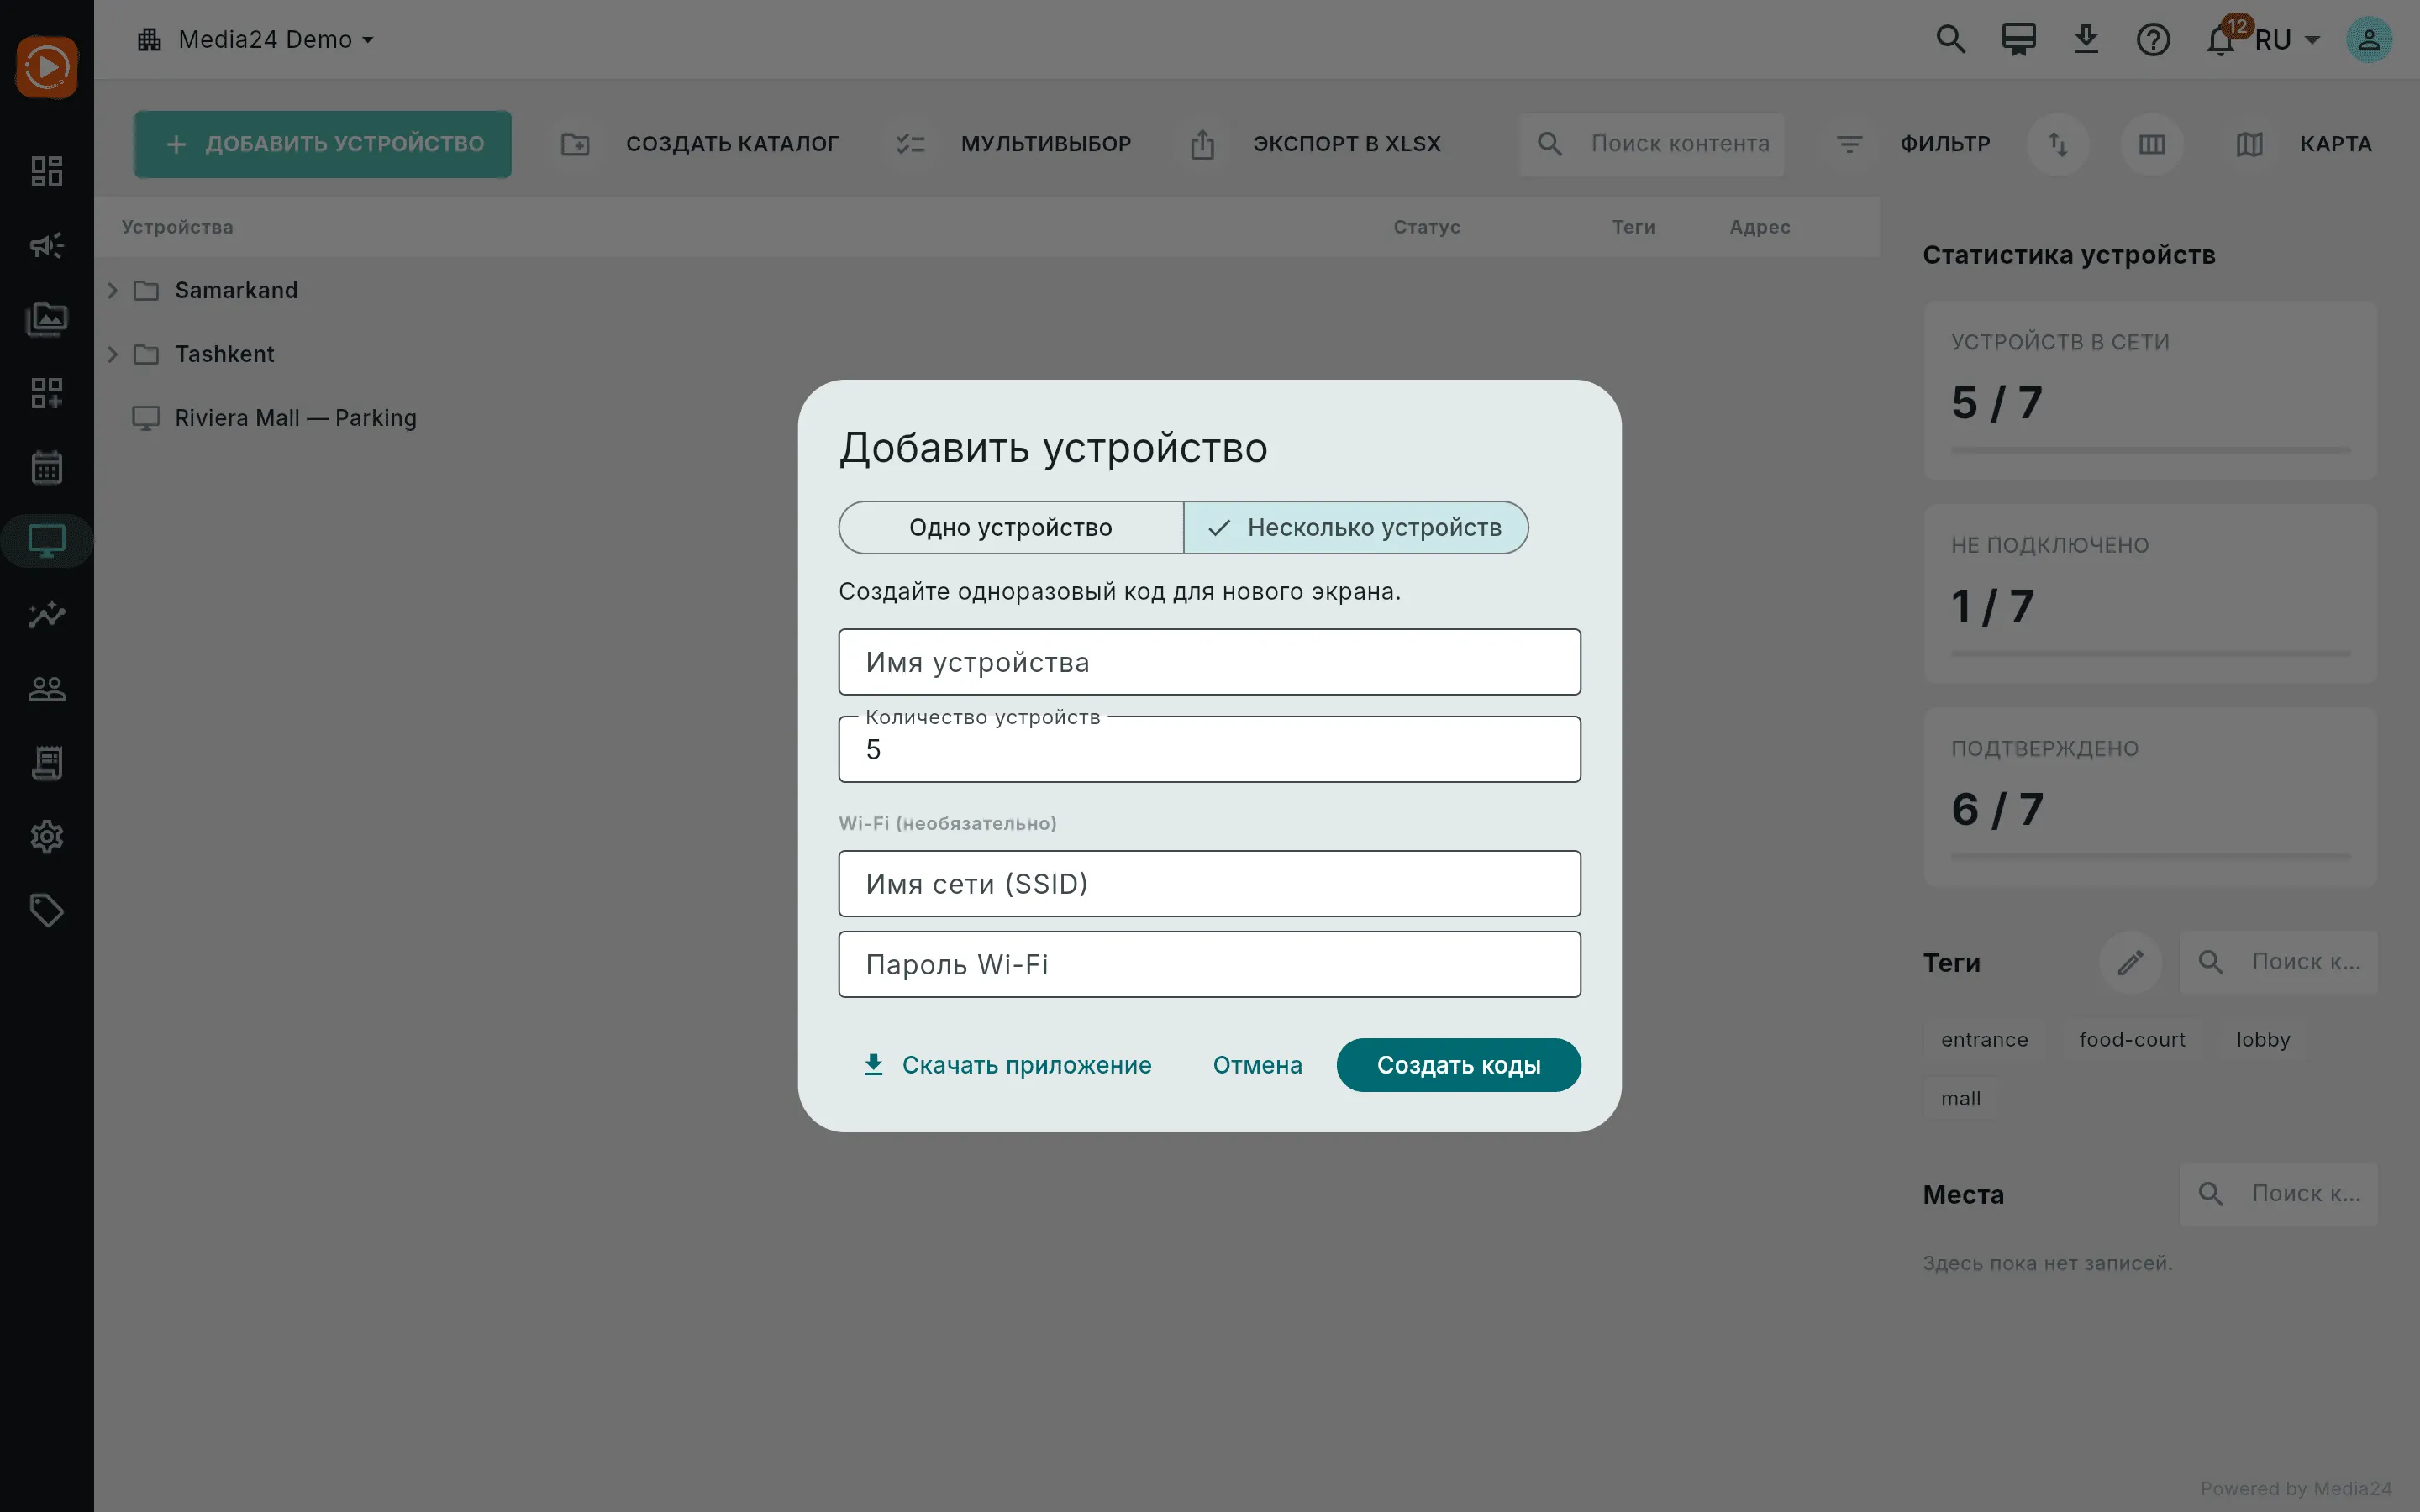Select the mall tag chip
This screenshot has width=2420, height=1512.
1960,1099
